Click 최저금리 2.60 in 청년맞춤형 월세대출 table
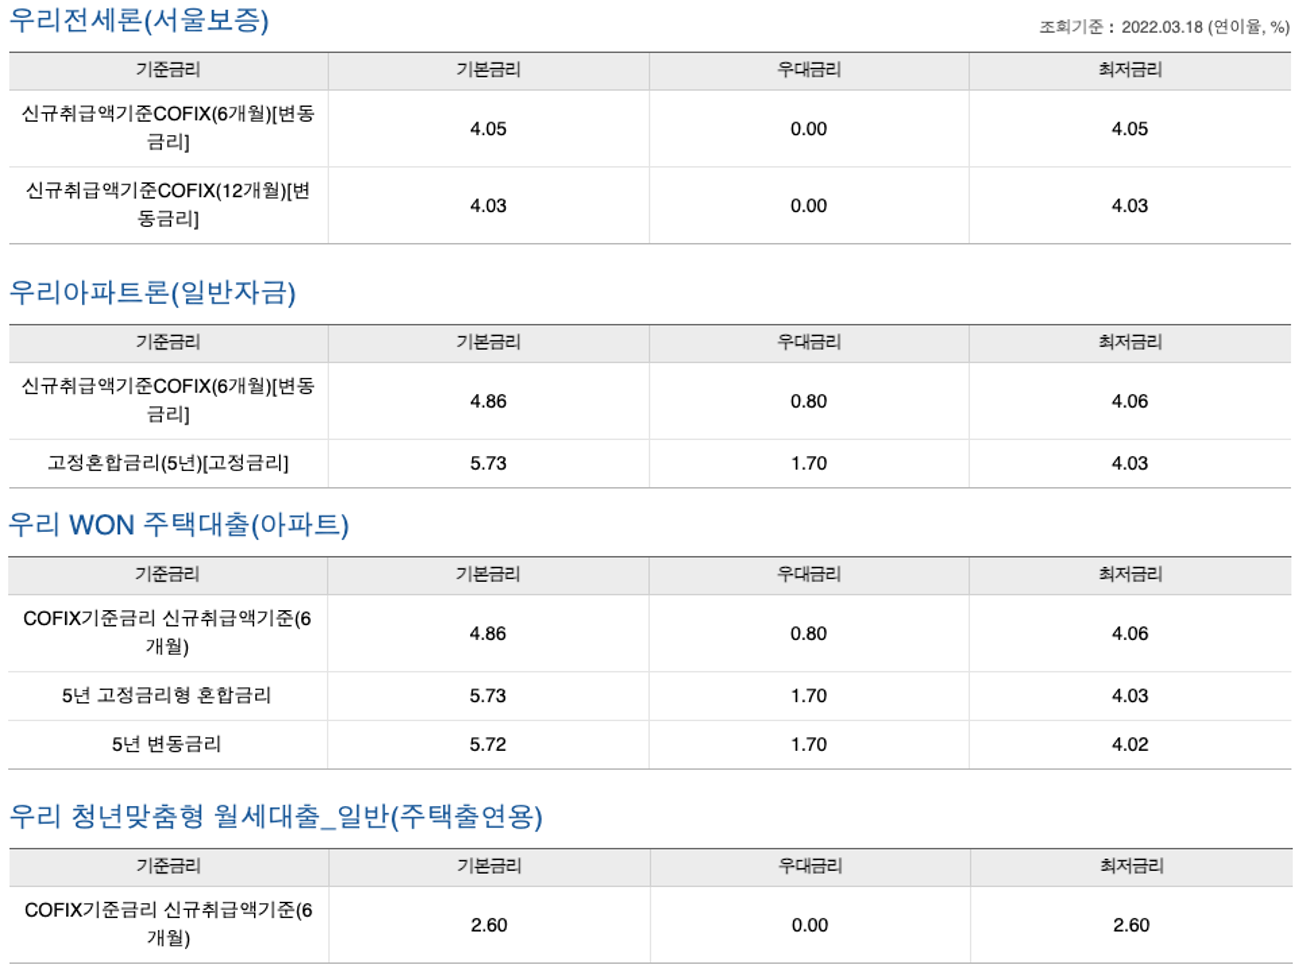The image size is (1304, 971). [1131, 925]
